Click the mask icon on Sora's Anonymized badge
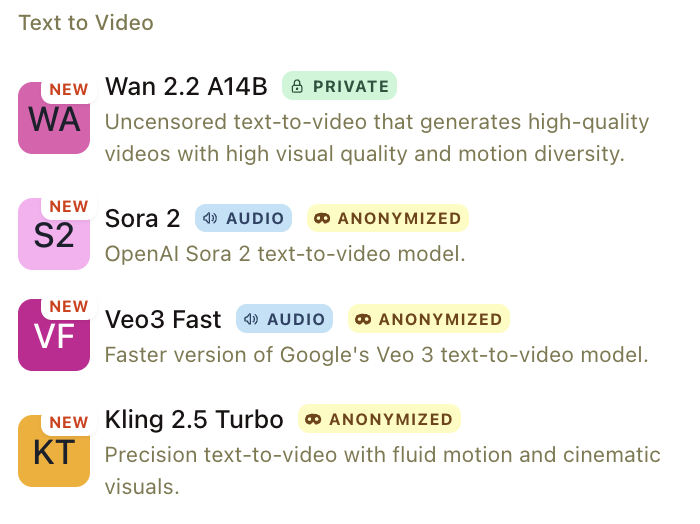This screenshot has height=524, width=700. [x=322, y=218]
